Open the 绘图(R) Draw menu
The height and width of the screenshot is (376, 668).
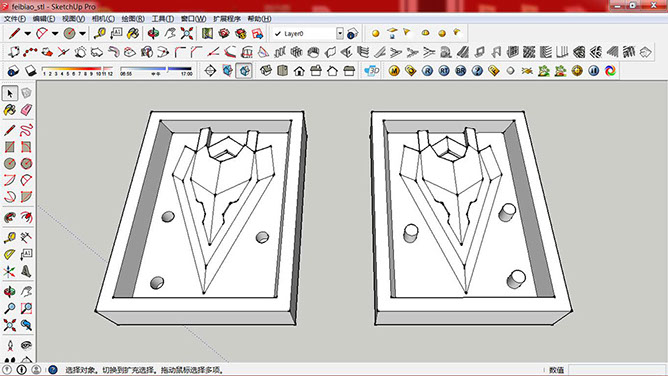point(133,19)
